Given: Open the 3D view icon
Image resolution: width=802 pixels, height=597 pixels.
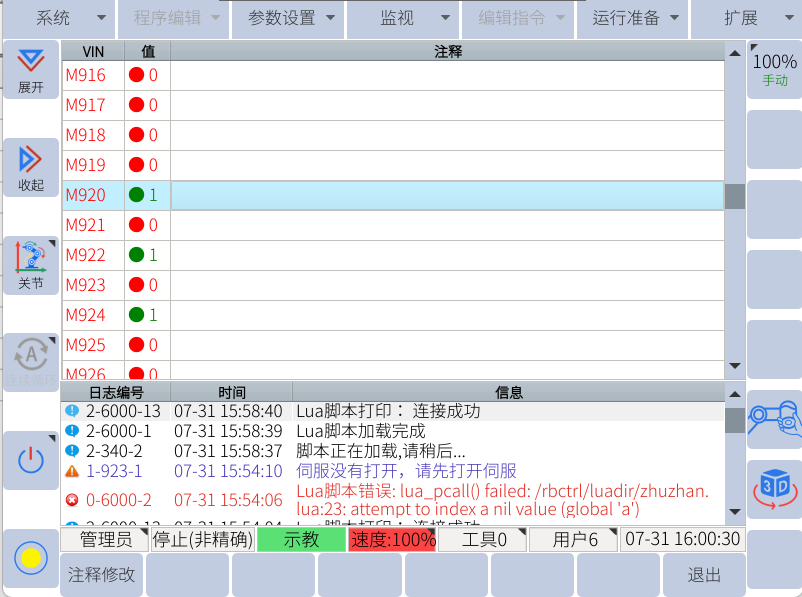Looking at the screenshot, I should tap(774, 488).
